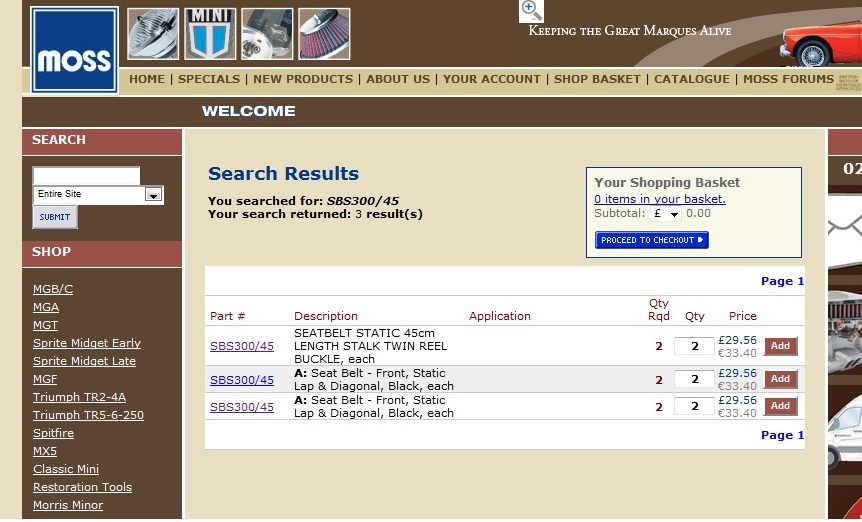The height and width of the screenshot is (522, 862).
Task: Open SBS300/45 link for SEATBELT STATIC row
Action: point(242,346)
